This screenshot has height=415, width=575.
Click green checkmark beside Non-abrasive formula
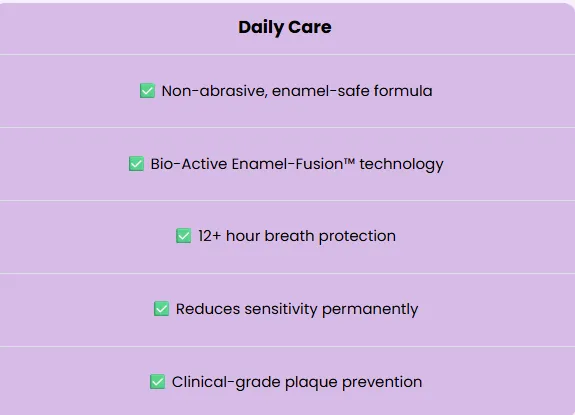pos(147,91)
